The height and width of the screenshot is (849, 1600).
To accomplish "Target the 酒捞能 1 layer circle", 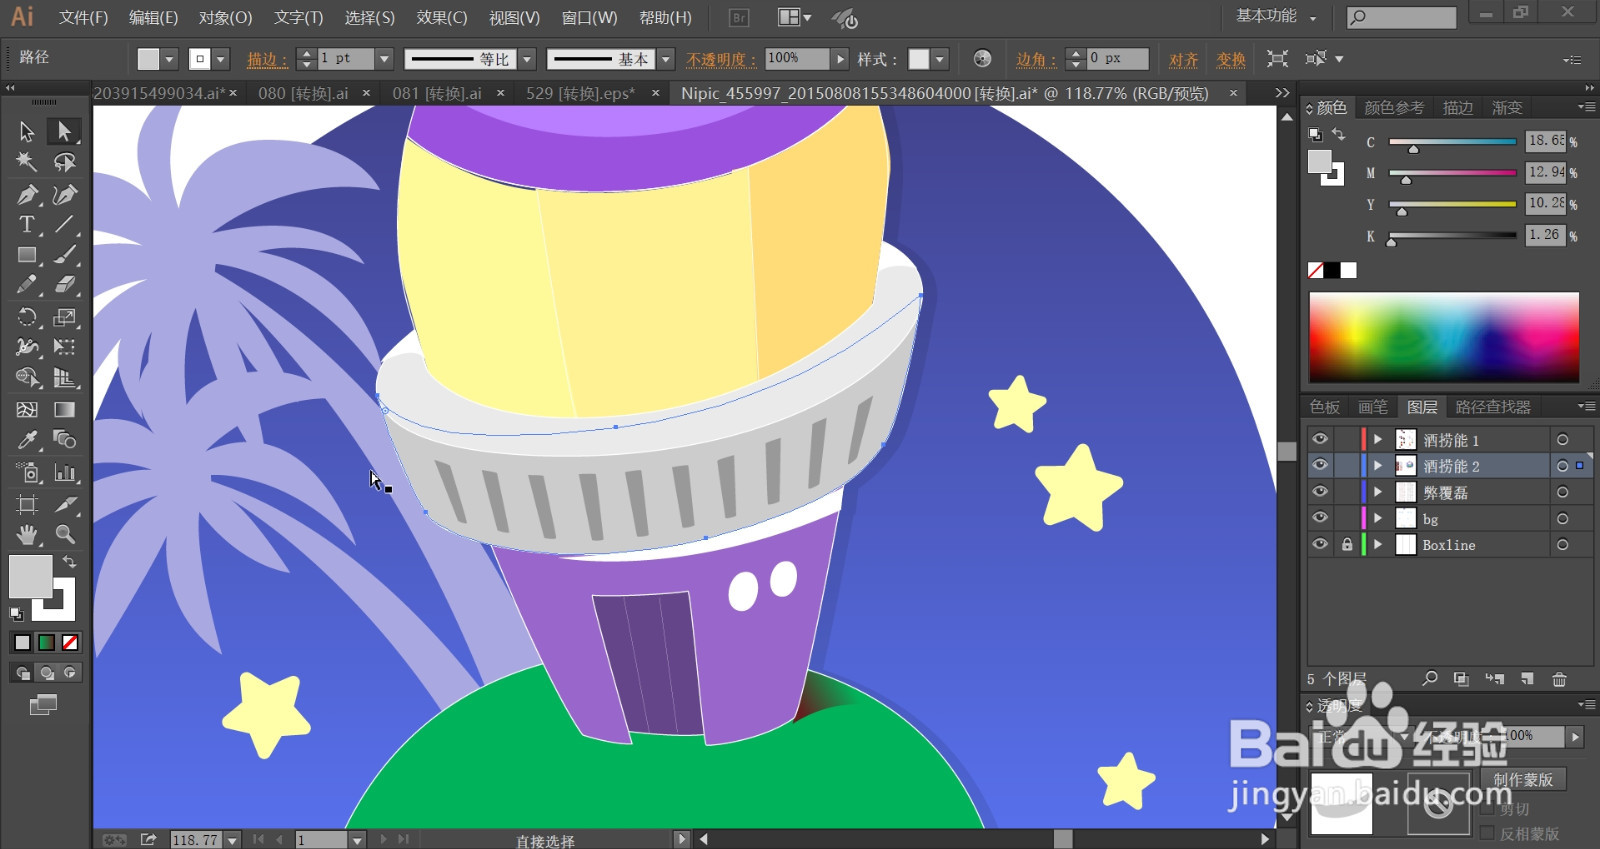I will [1562, 439].
